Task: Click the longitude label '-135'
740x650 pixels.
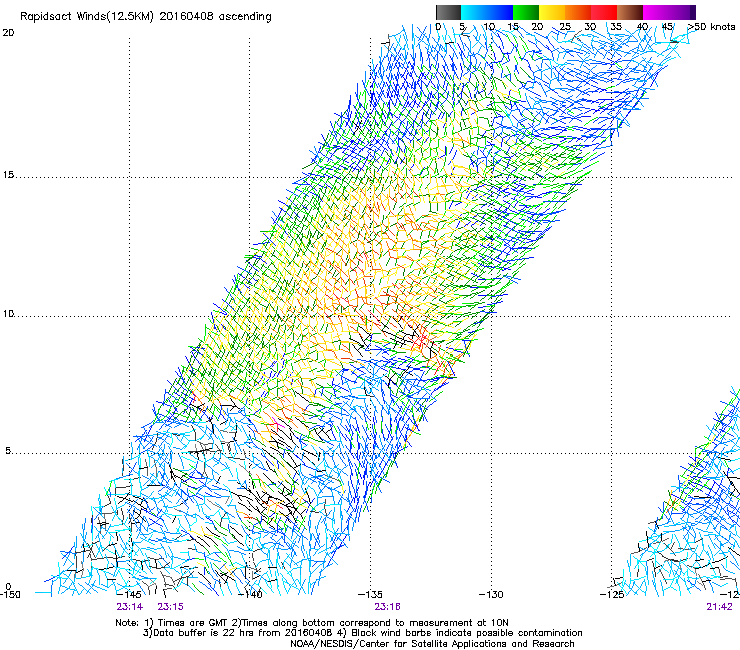Action: pos(370,595)
